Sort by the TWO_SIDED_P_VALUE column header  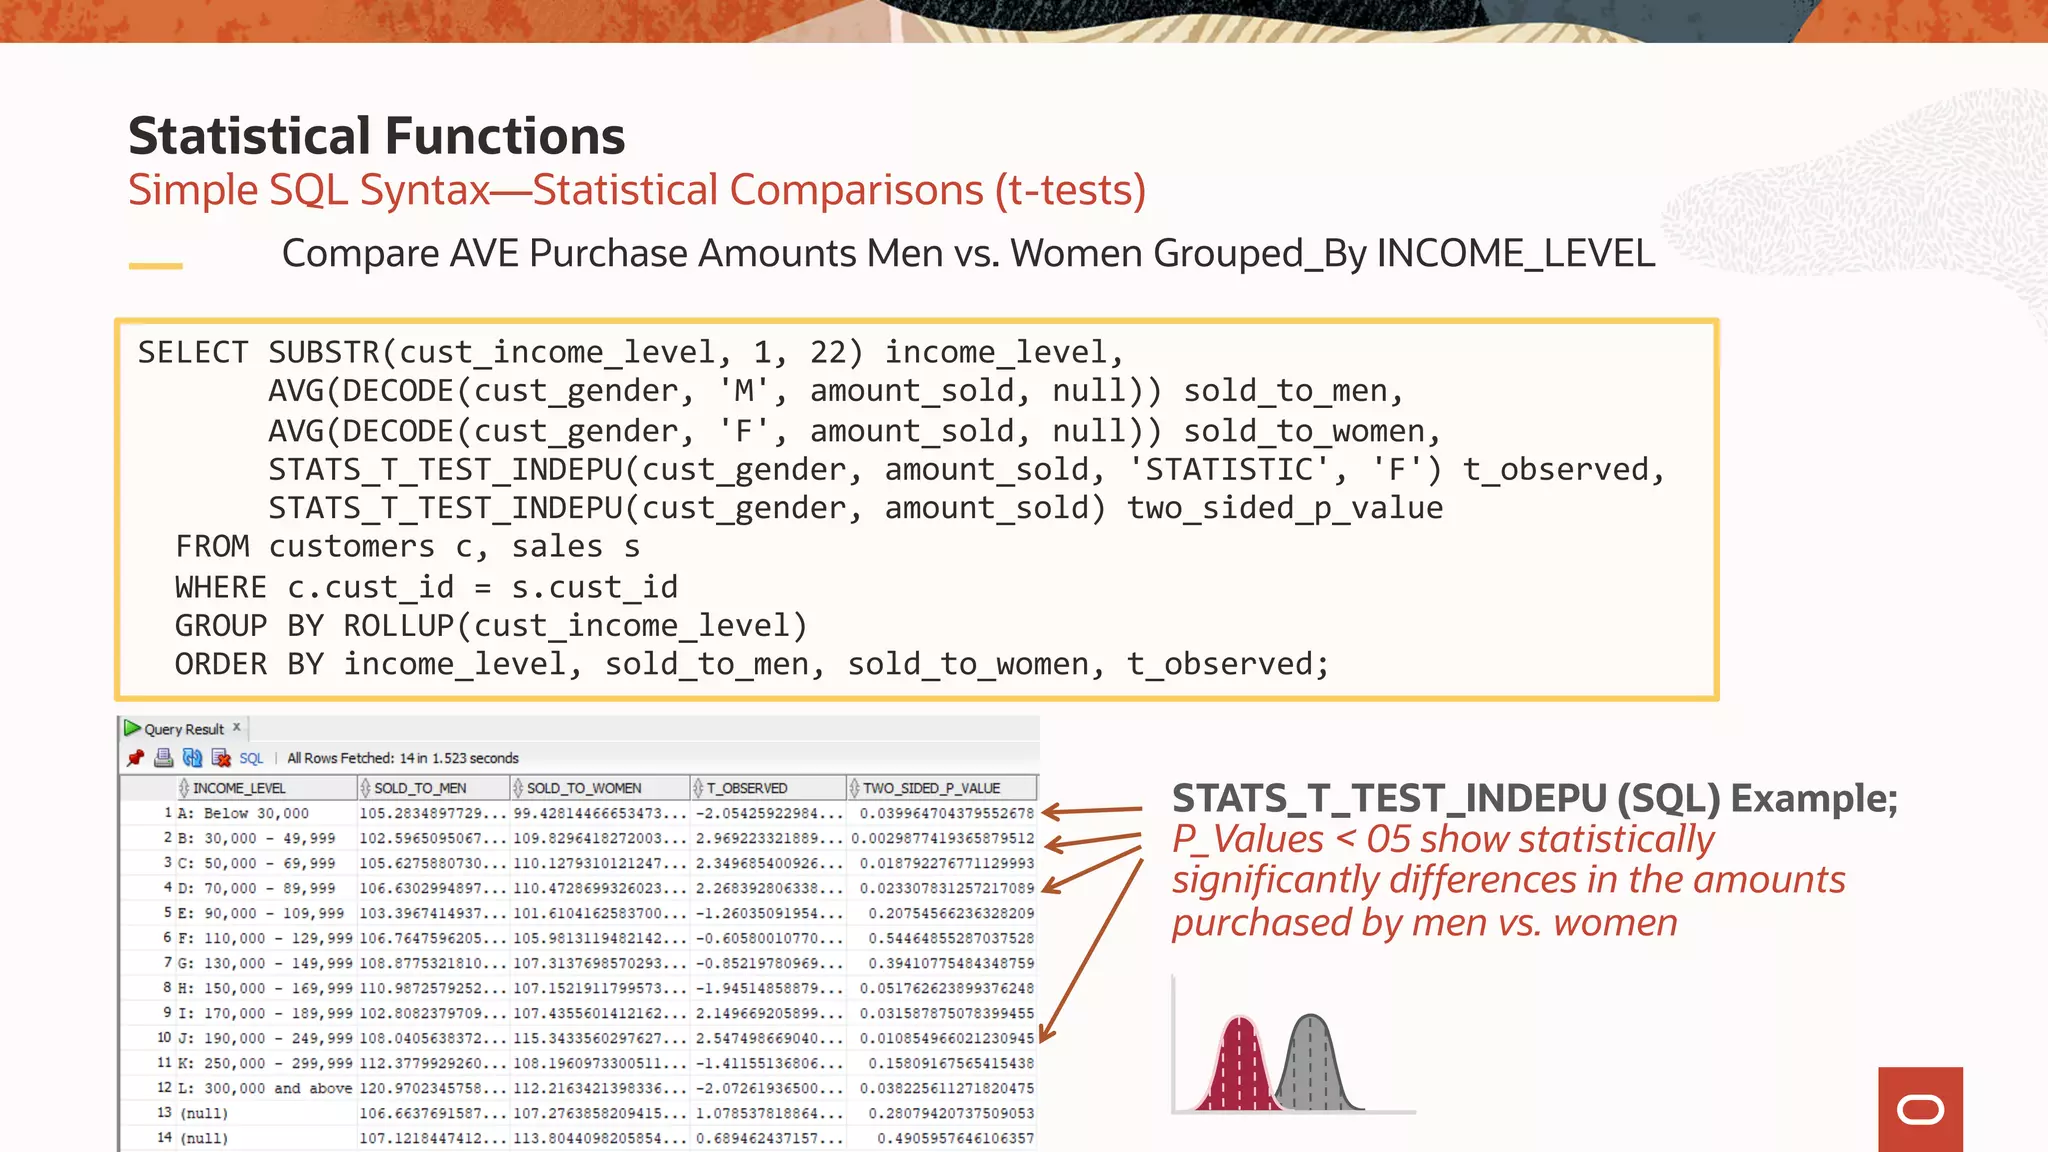[941, 788]
